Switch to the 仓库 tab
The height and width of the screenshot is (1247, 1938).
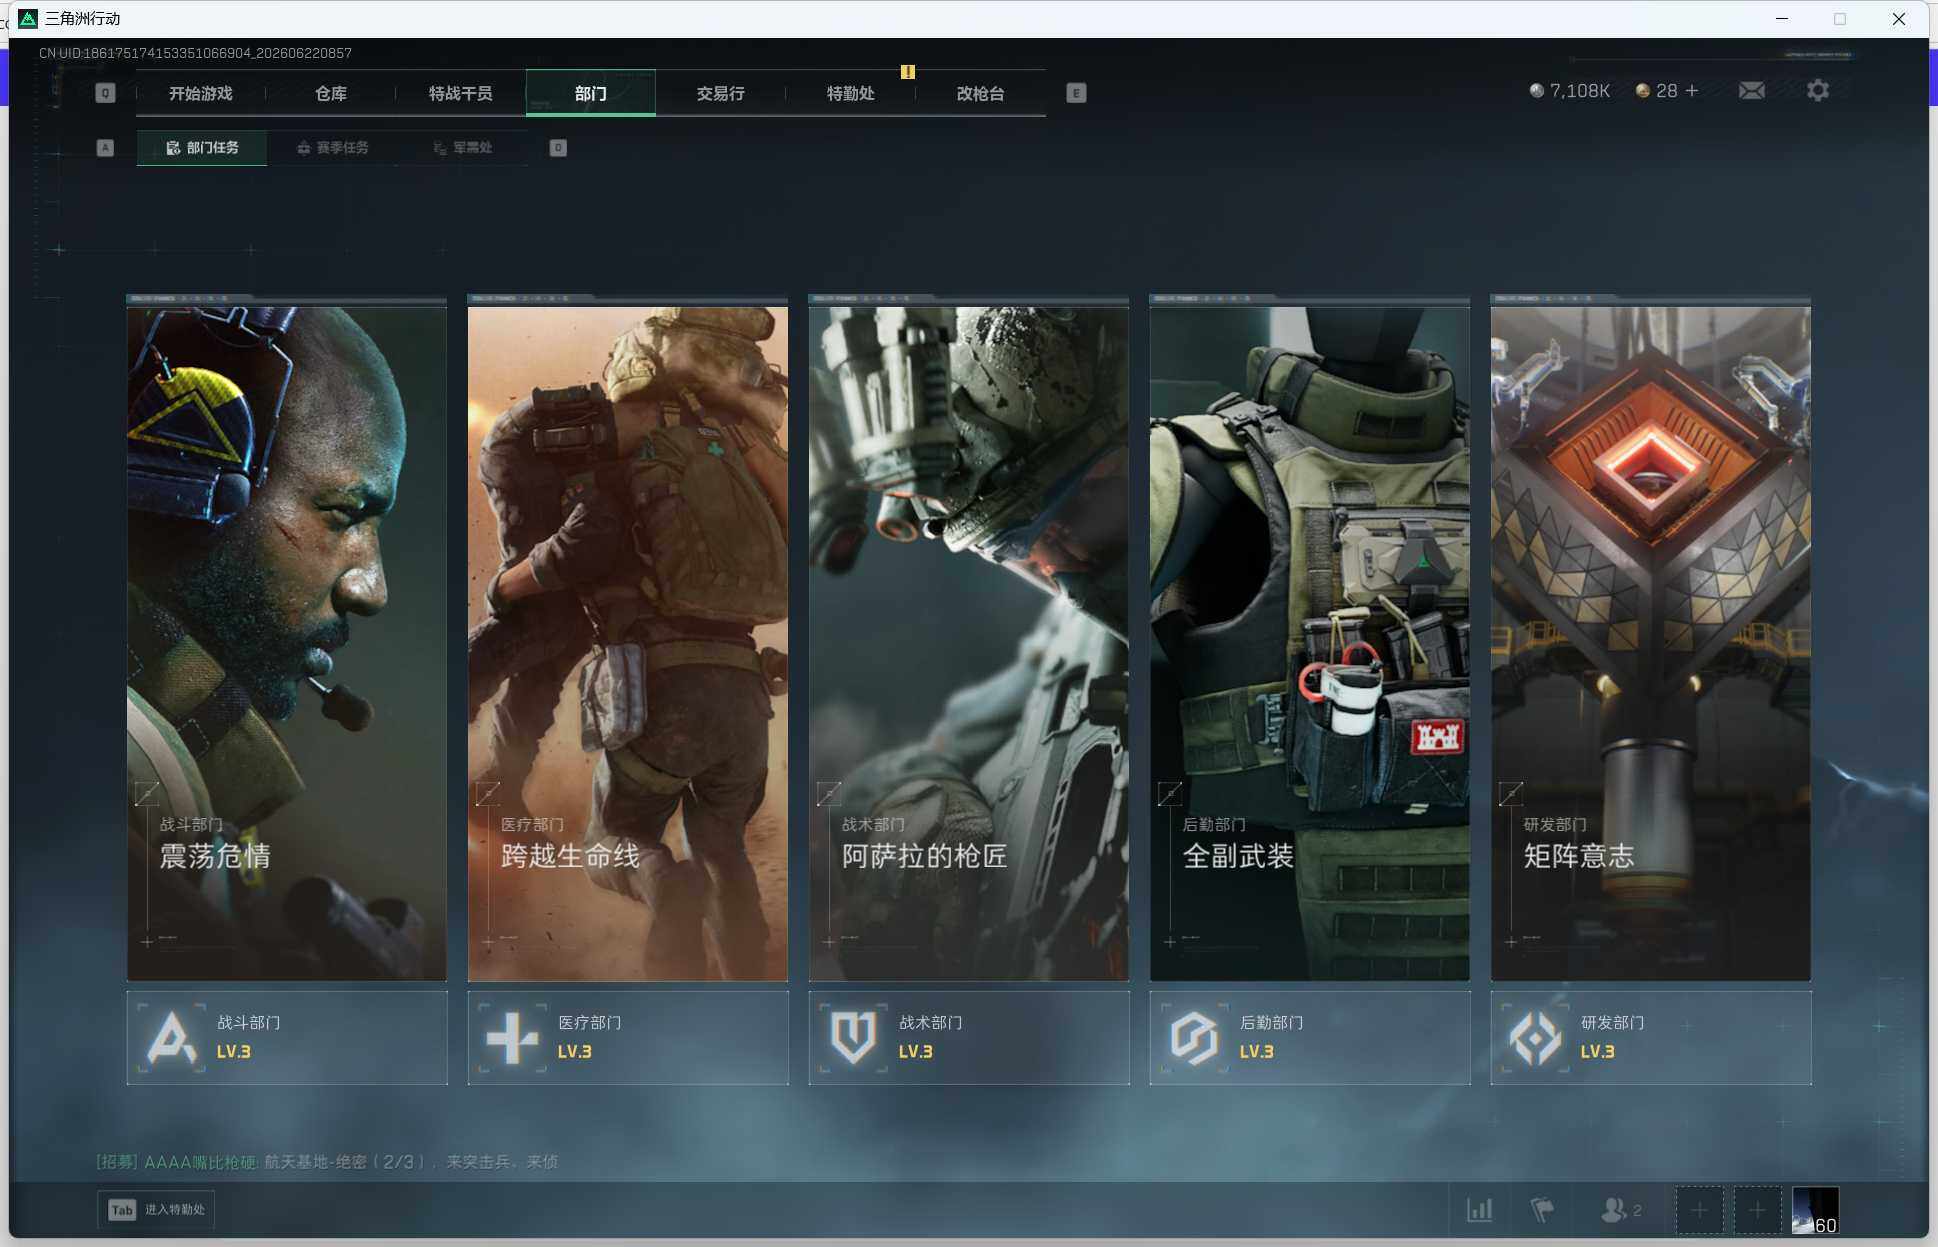coord(330,93)
